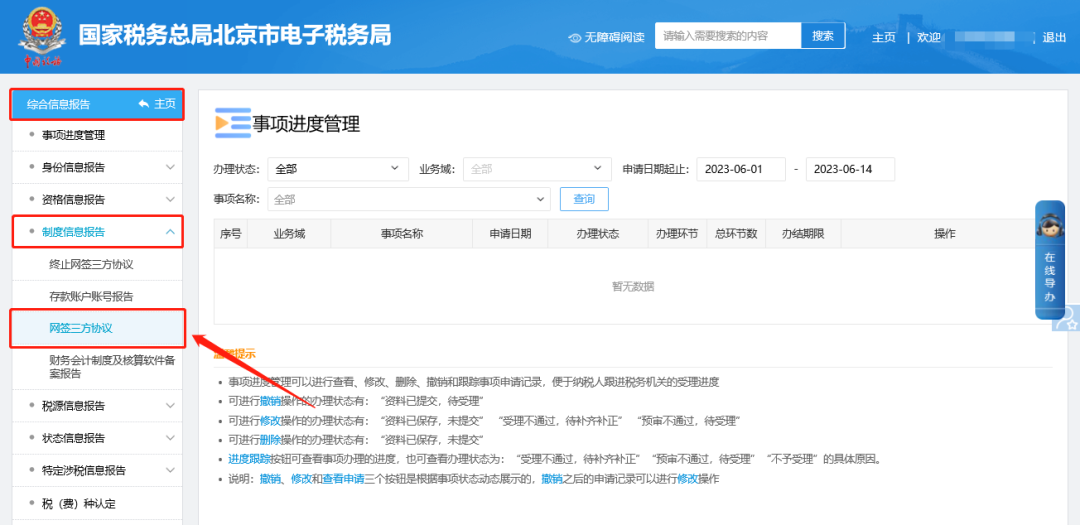Click the 办结期限 column header
This screenshot has width=1080, height=525.
(803, 234)
